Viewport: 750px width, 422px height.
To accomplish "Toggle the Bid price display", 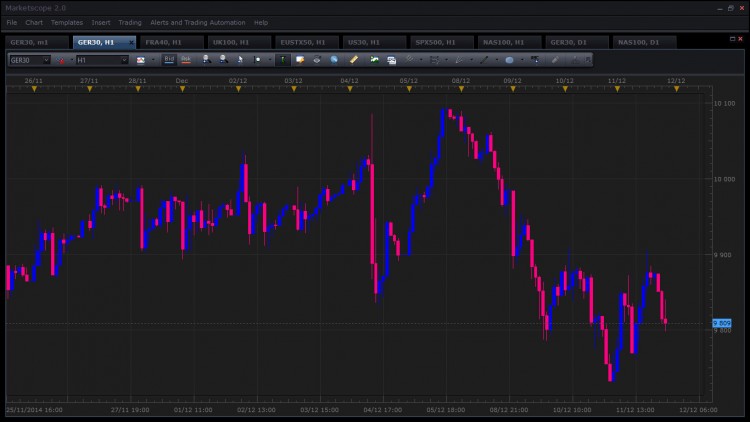I will click(x=169, y=59).
